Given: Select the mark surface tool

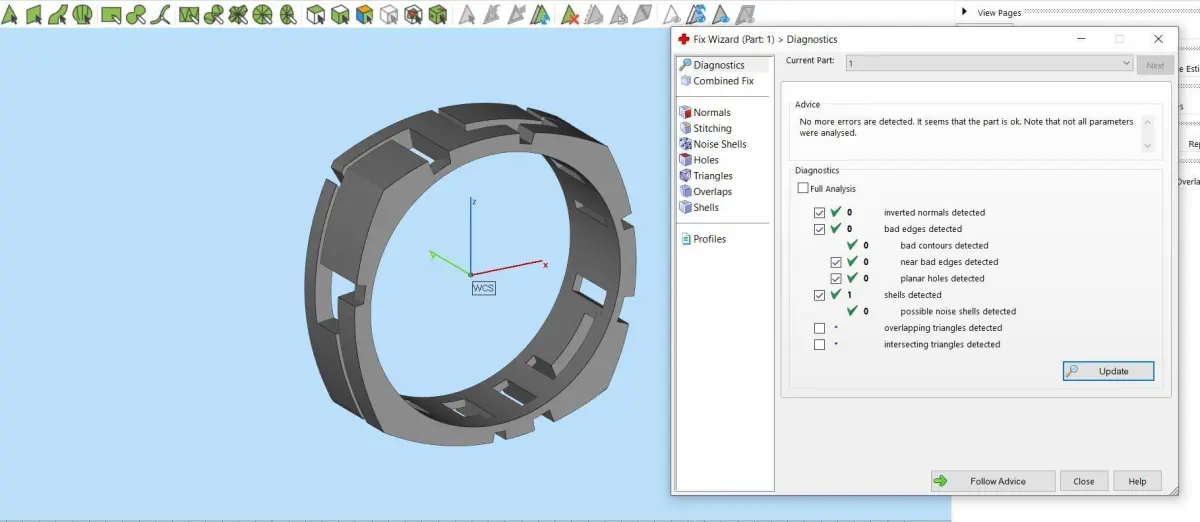Looking at the screenshot, I should click(x=59, y=14).
